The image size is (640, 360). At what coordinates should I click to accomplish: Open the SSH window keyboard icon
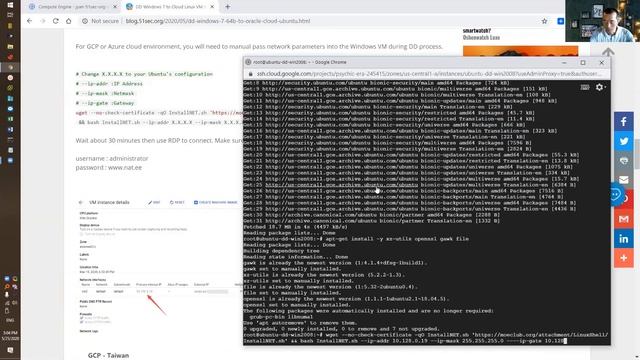coord(584,87)
